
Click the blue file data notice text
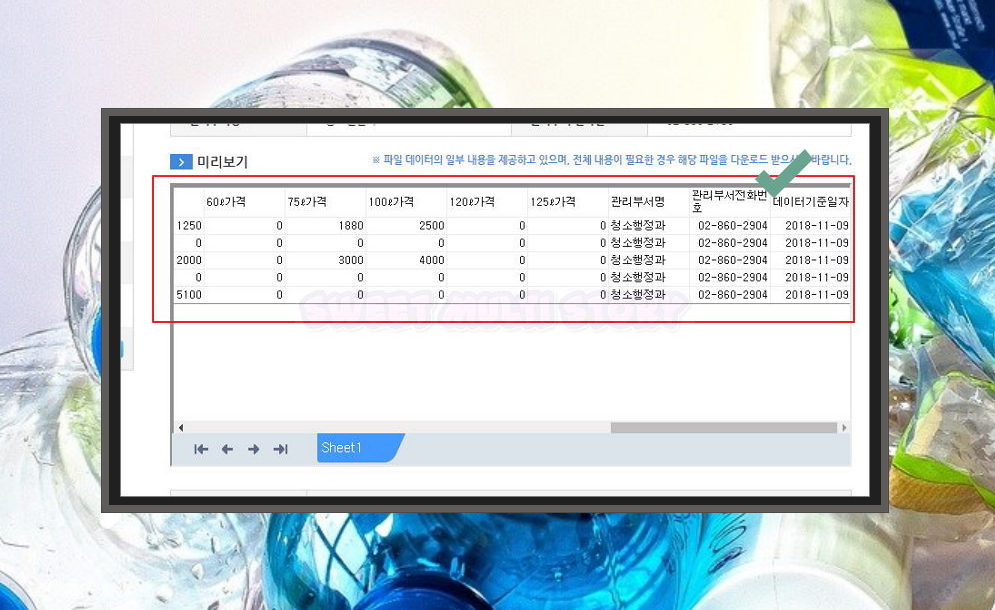point(611,160)
